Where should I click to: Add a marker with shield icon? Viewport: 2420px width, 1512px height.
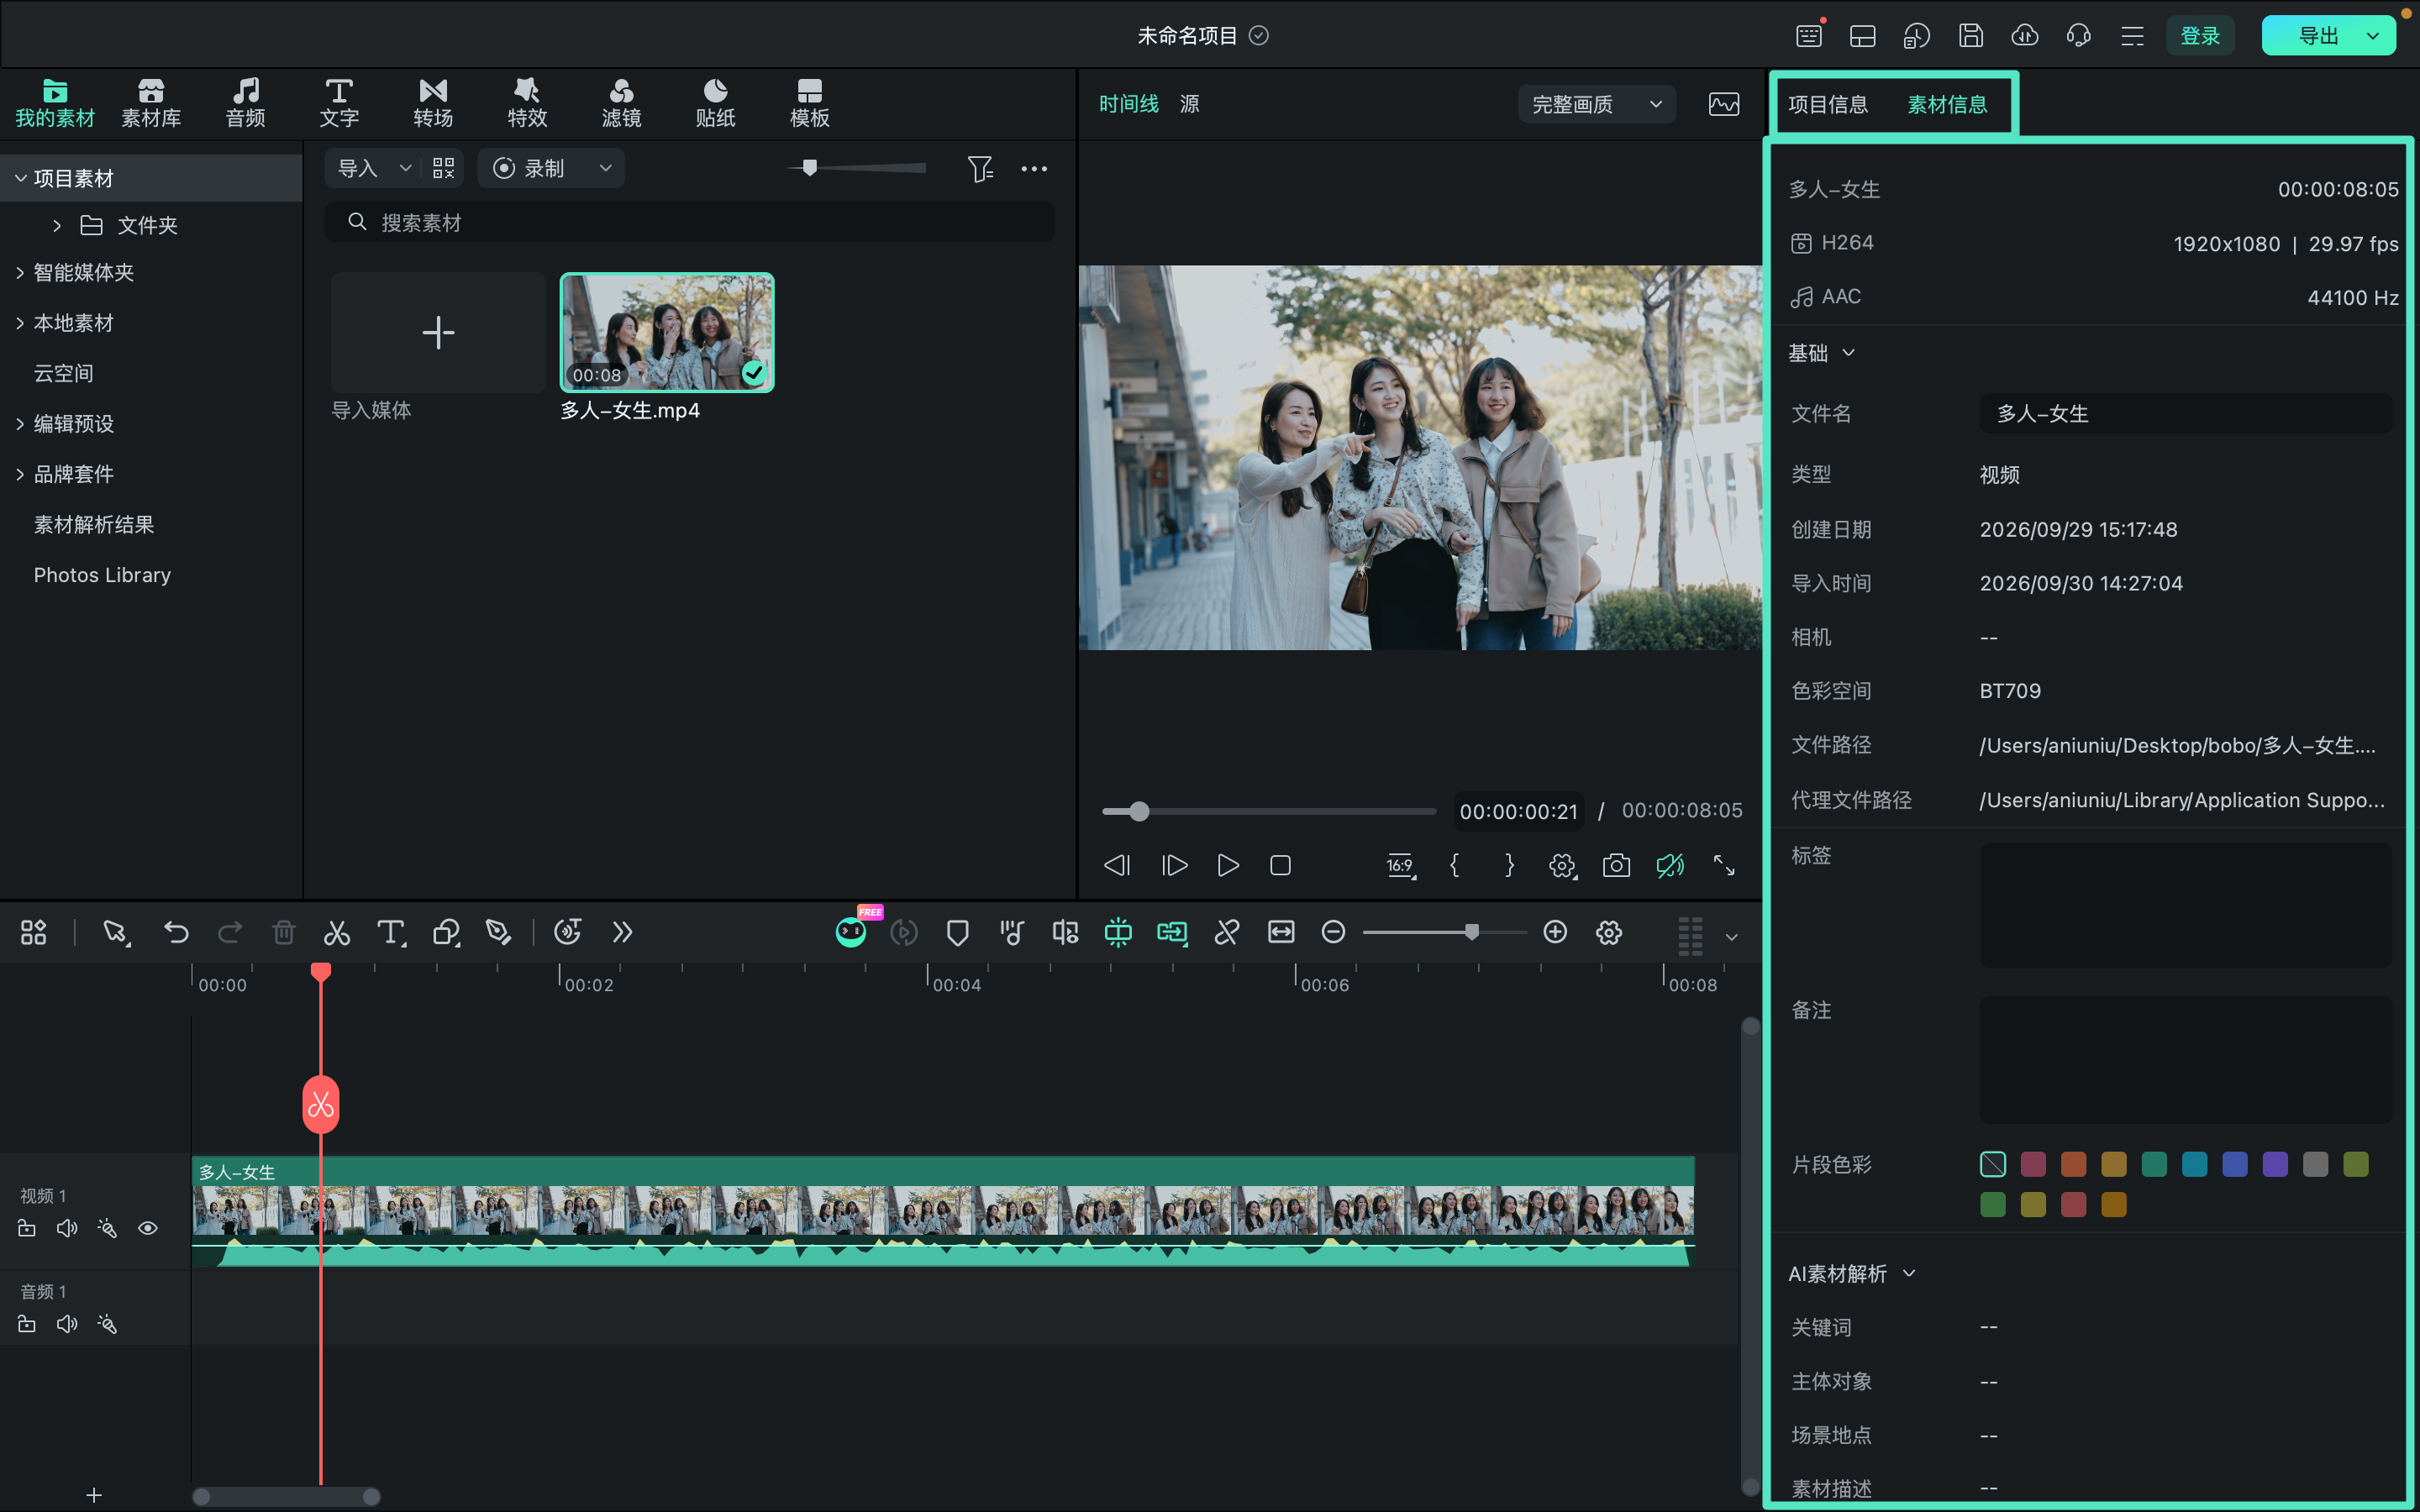(958, 933)
